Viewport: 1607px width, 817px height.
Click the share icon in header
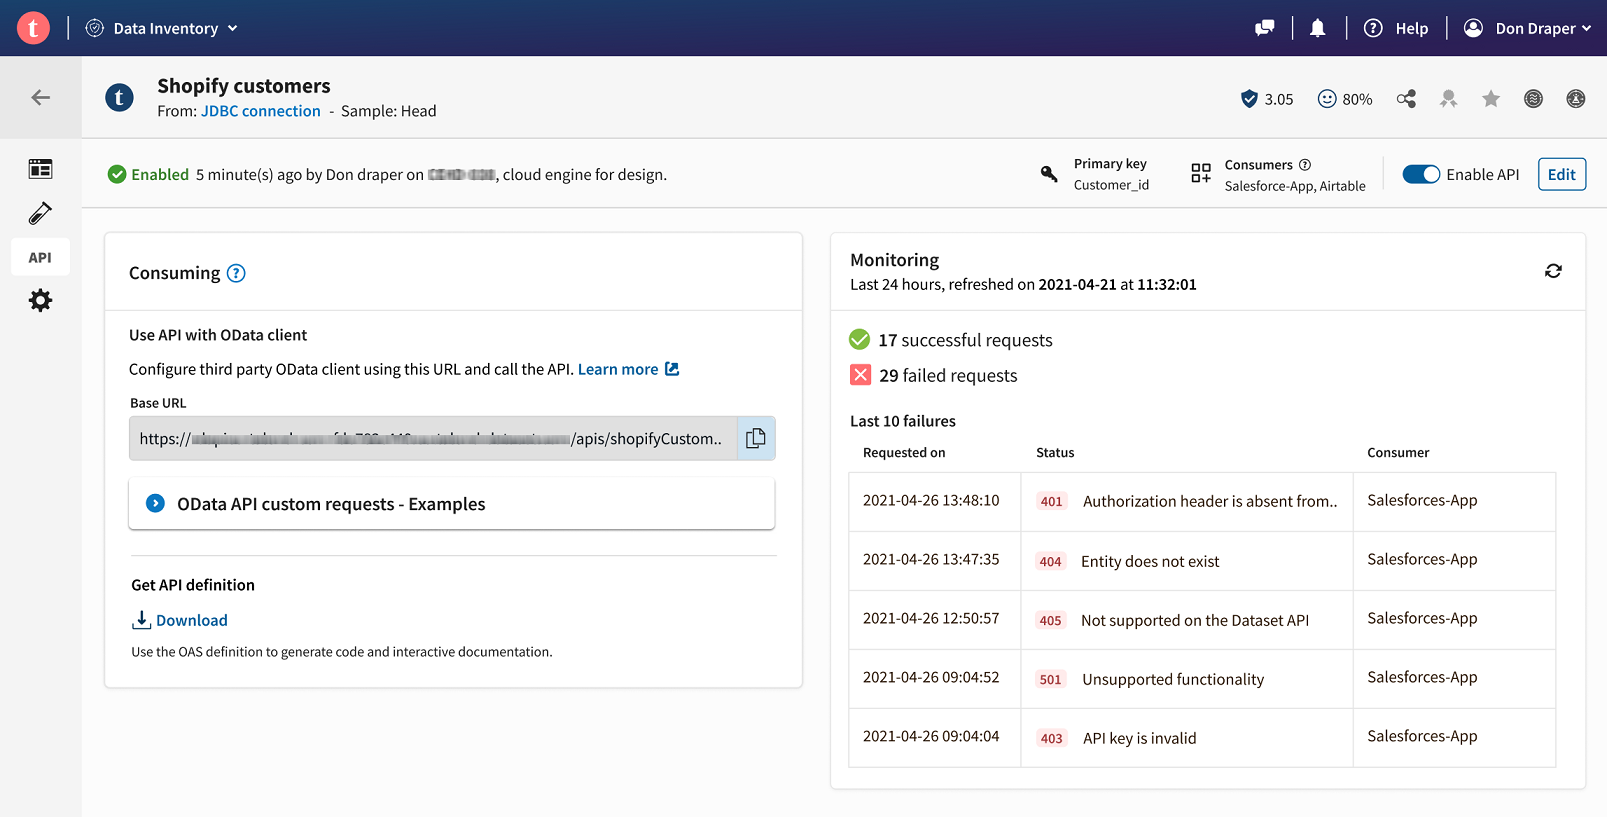pyautogui.click(x=1406, y=99)
